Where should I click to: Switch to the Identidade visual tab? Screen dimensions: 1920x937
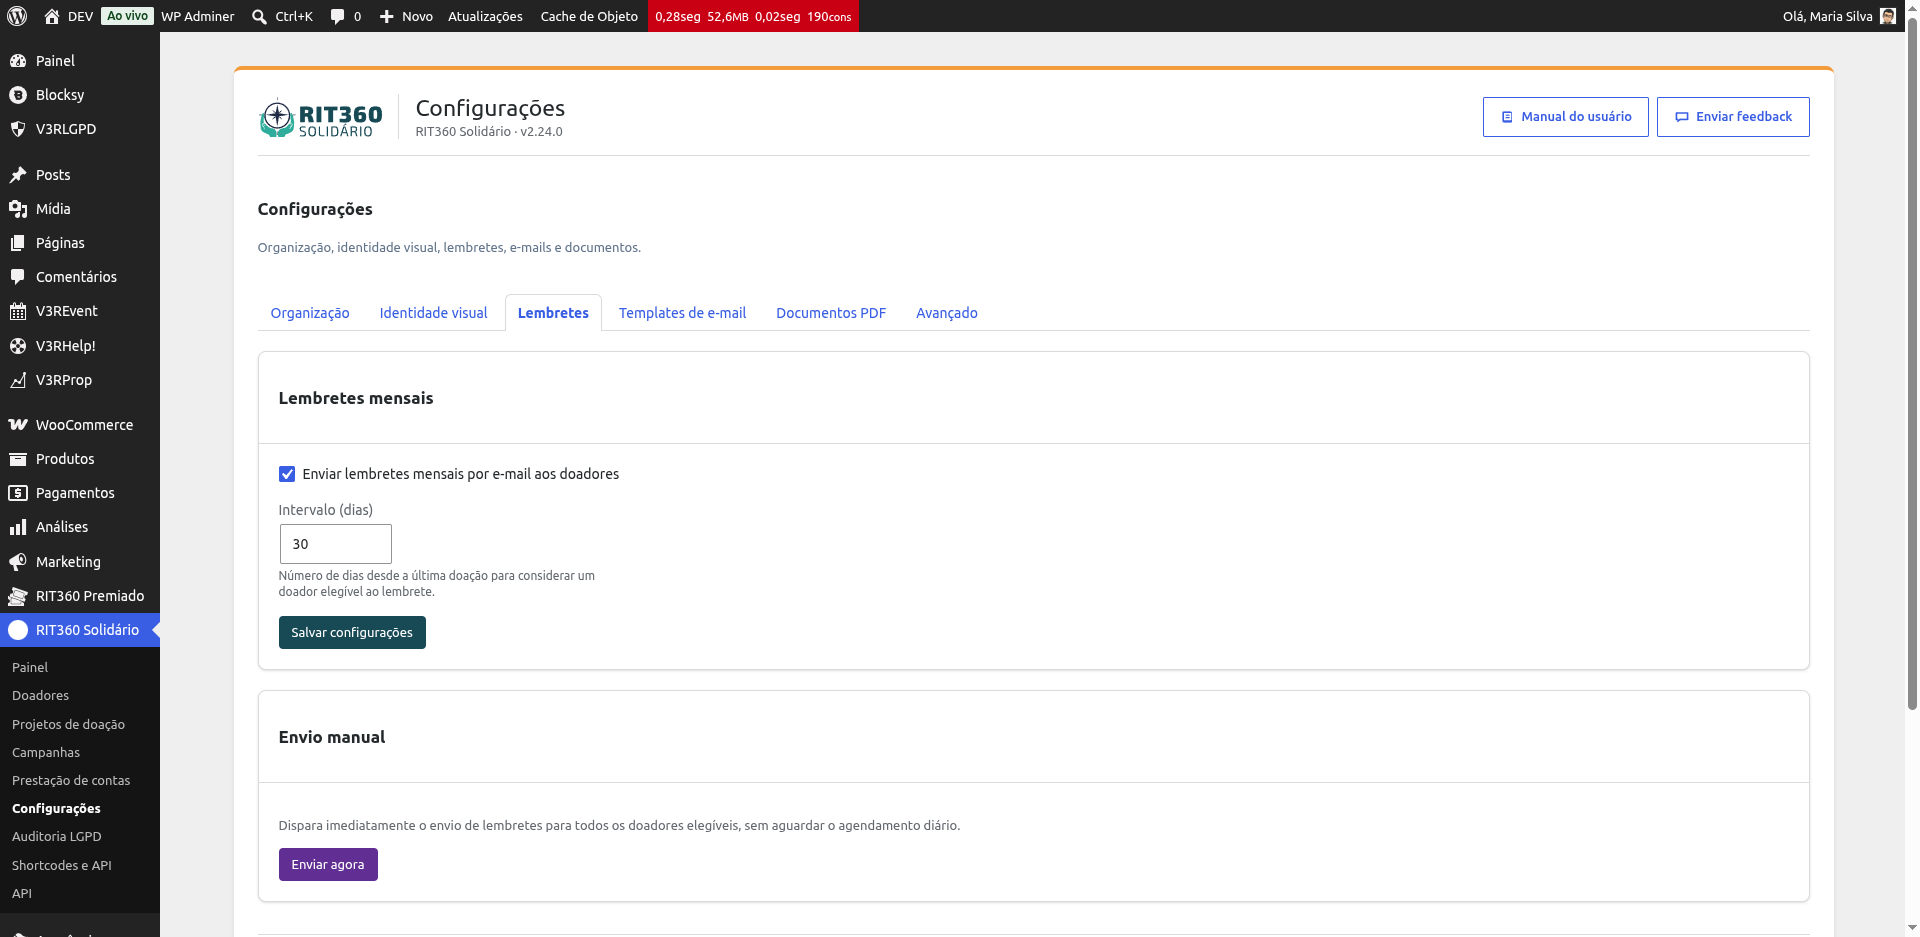(x=433, y=313)
